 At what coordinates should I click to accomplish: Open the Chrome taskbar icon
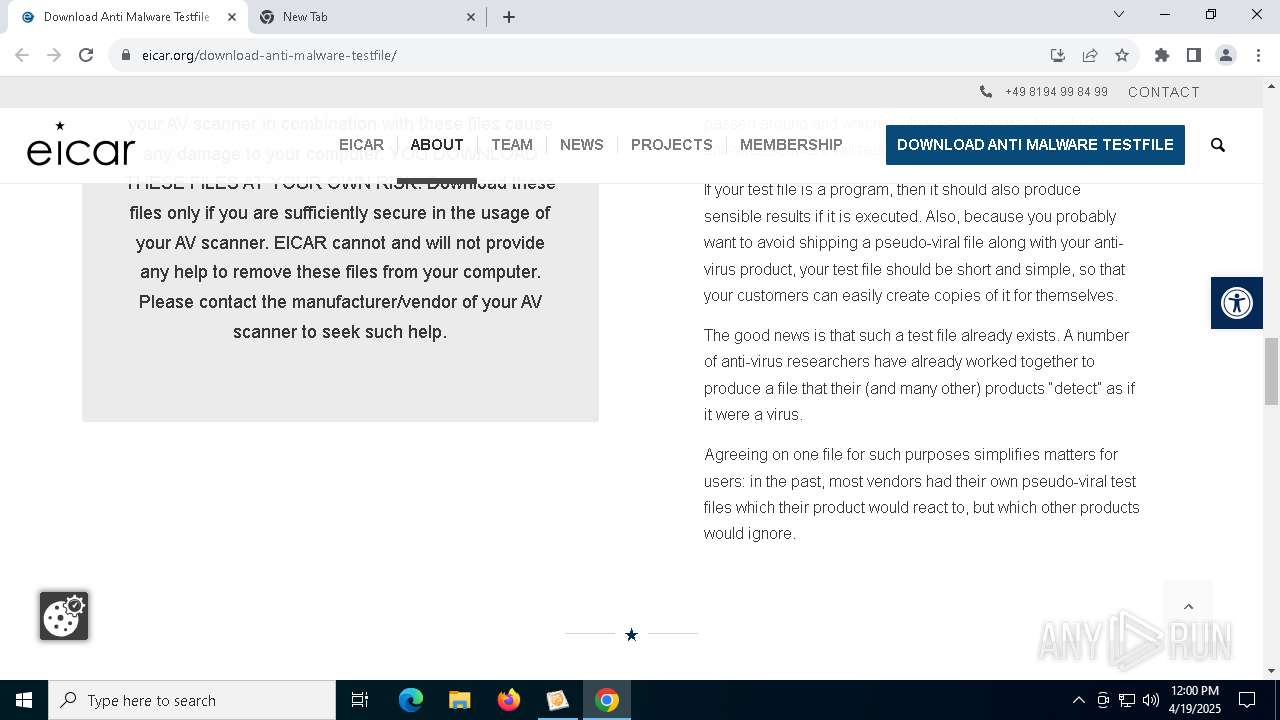point(607,700)
